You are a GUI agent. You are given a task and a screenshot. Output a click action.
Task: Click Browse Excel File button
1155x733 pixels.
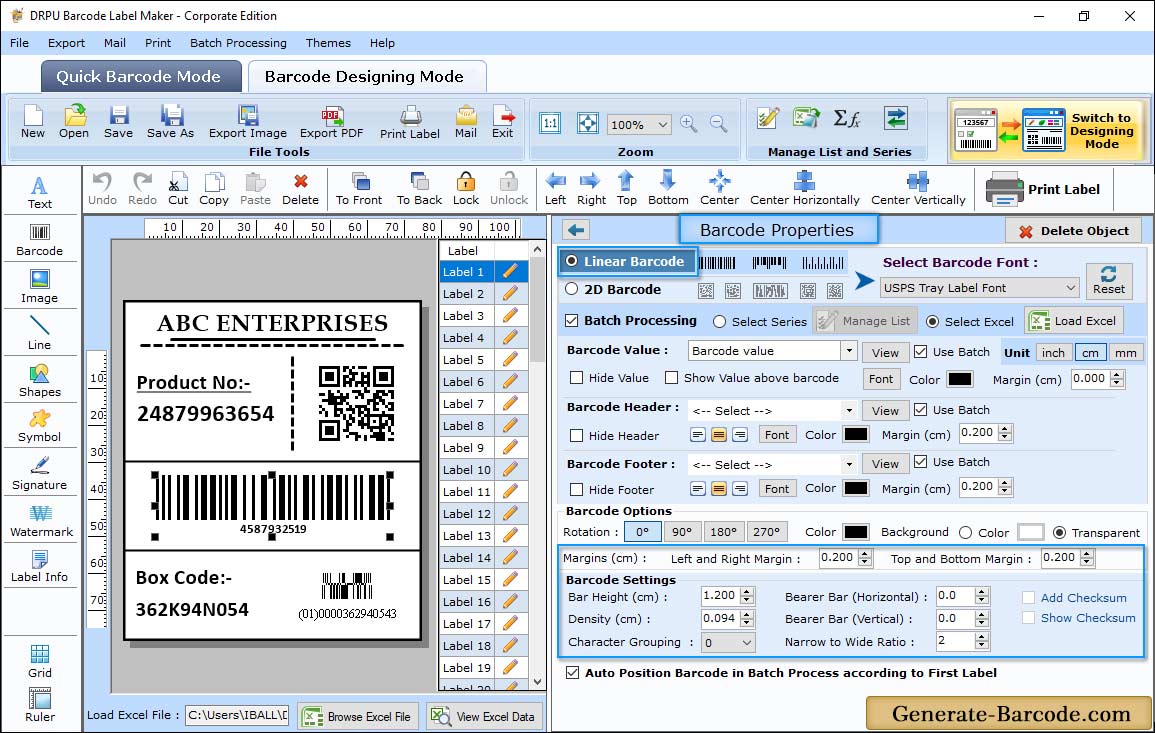pyautogui.click(x=358, y=716)
